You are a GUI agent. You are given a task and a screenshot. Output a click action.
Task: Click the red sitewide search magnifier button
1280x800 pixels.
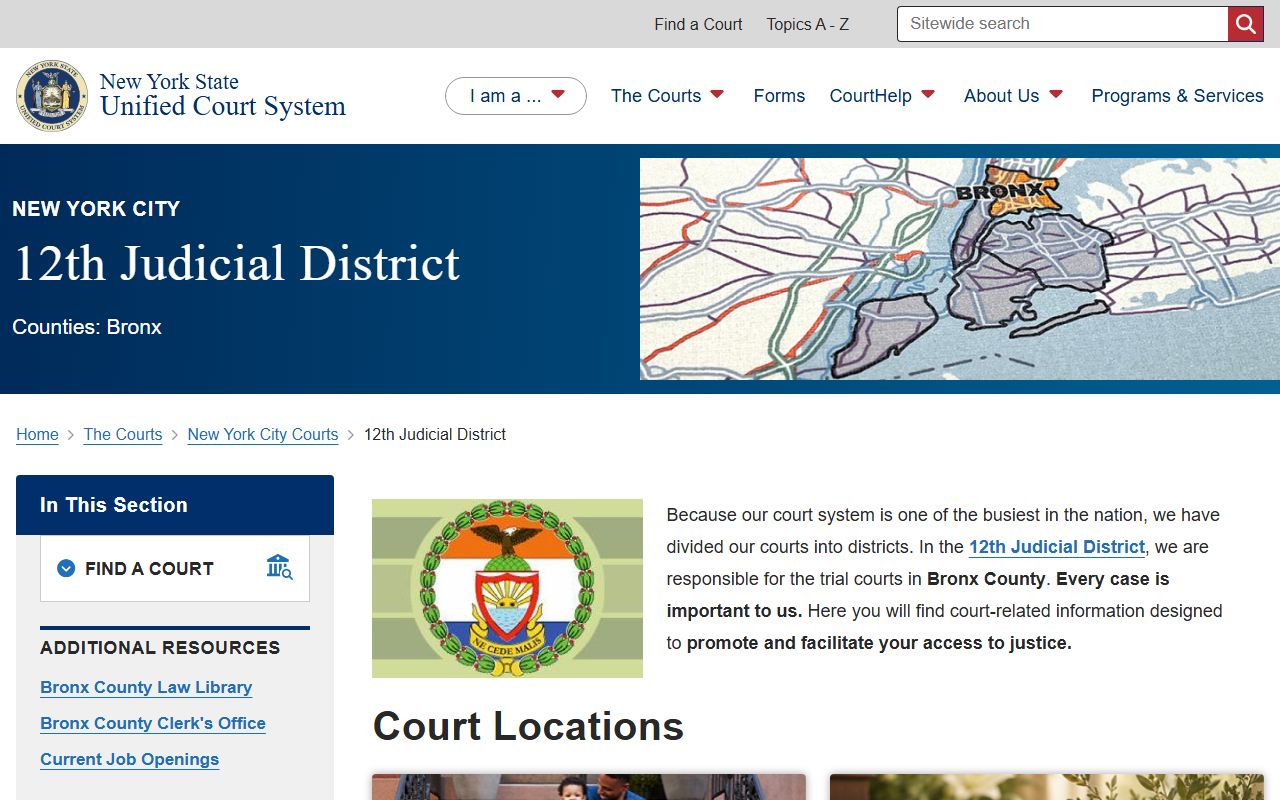(x=1246, y=24)
